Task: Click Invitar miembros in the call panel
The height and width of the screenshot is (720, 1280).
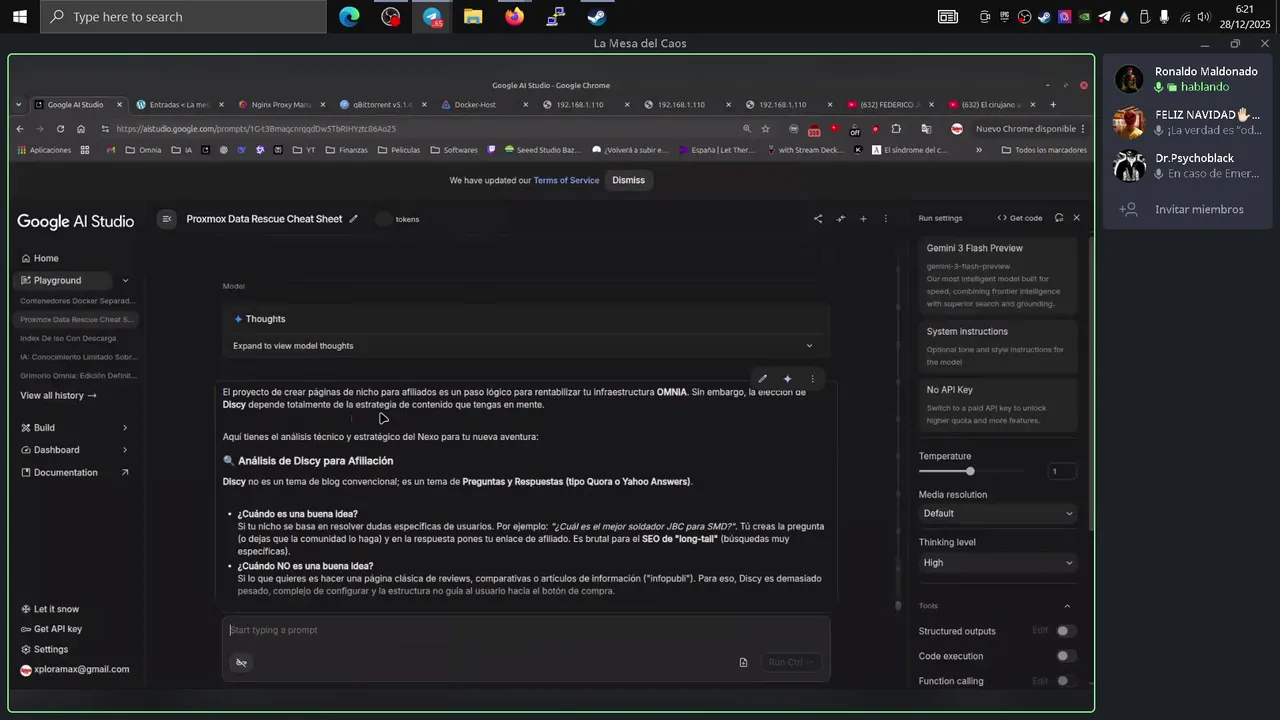Action: point(1185,210)
